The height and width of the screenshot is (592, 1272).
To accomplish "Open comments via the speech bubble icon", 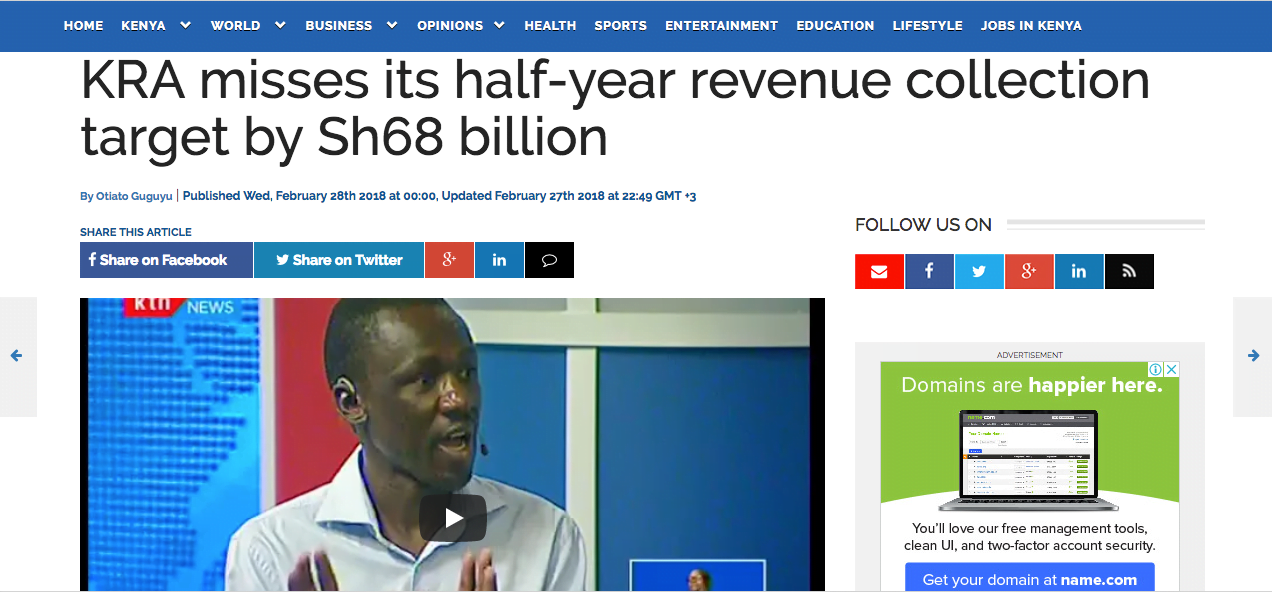I will point(549,260).
